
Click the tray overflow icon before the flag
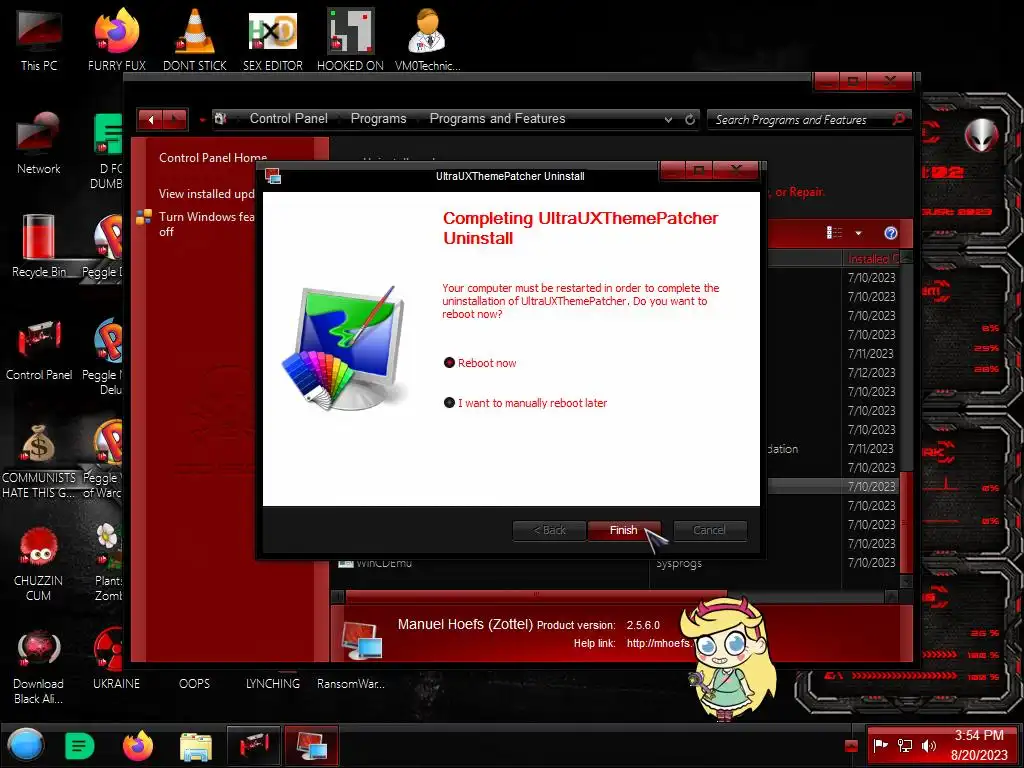(x=851, y=746)
